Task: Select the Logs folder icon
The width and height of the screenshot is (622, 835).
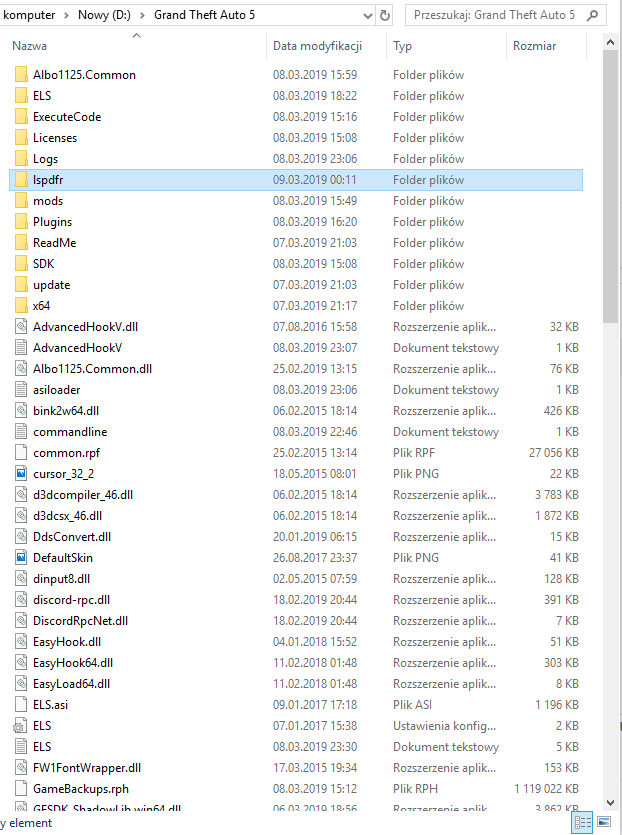Action: click(x=21, y=159)
